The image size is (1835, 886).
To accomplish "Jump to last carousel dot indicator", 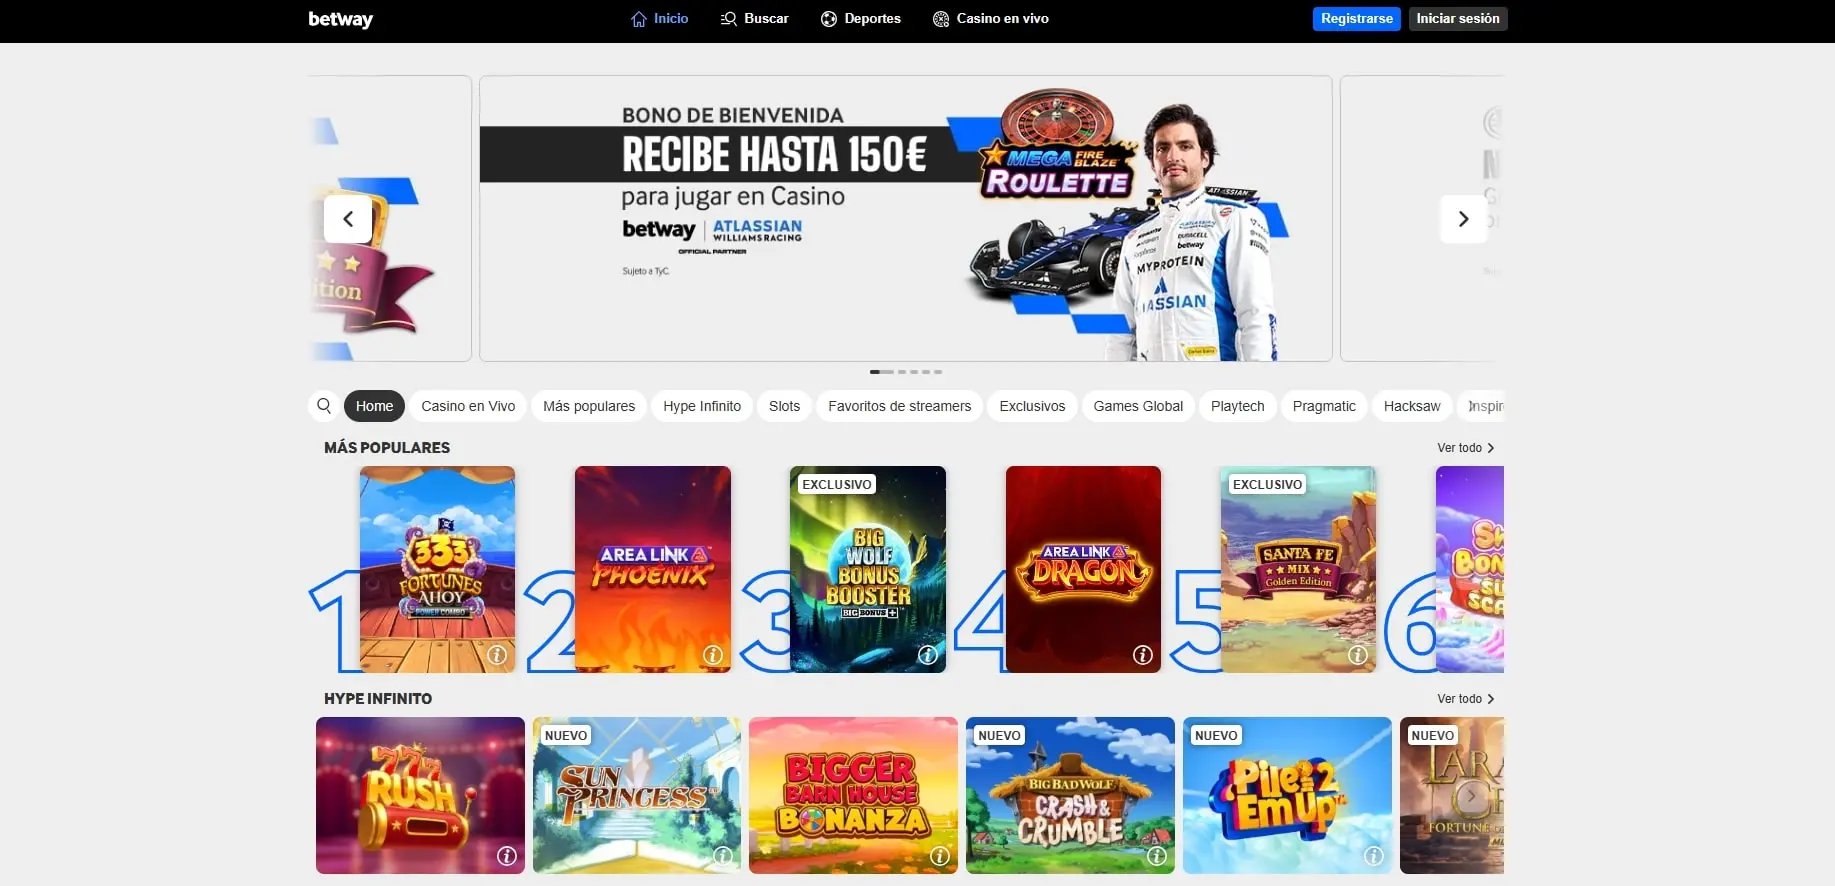I will 938,372.
